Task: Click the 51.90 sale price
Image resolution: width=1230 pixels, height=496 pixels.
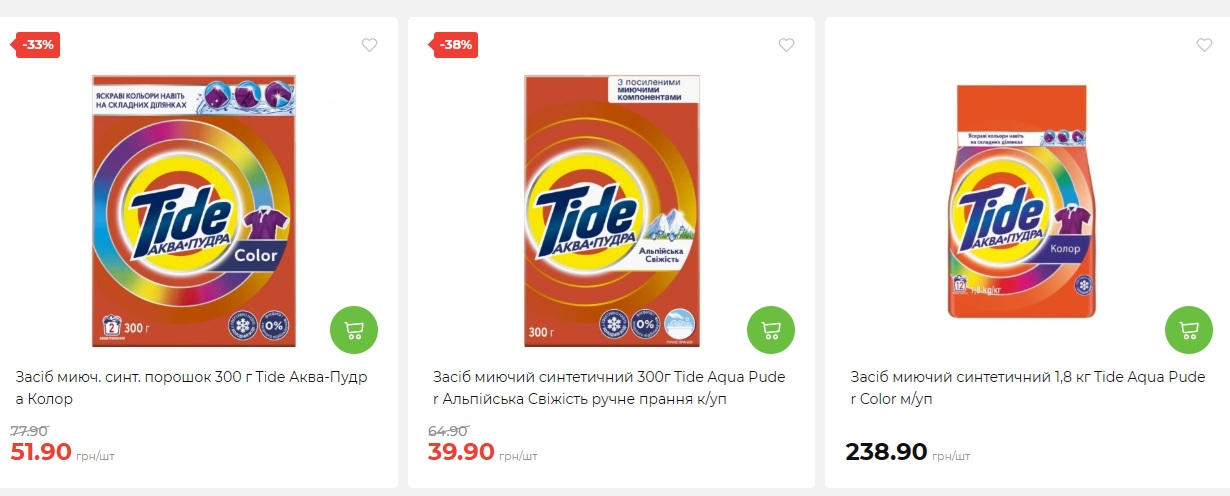Action: (x=41, y=452)
